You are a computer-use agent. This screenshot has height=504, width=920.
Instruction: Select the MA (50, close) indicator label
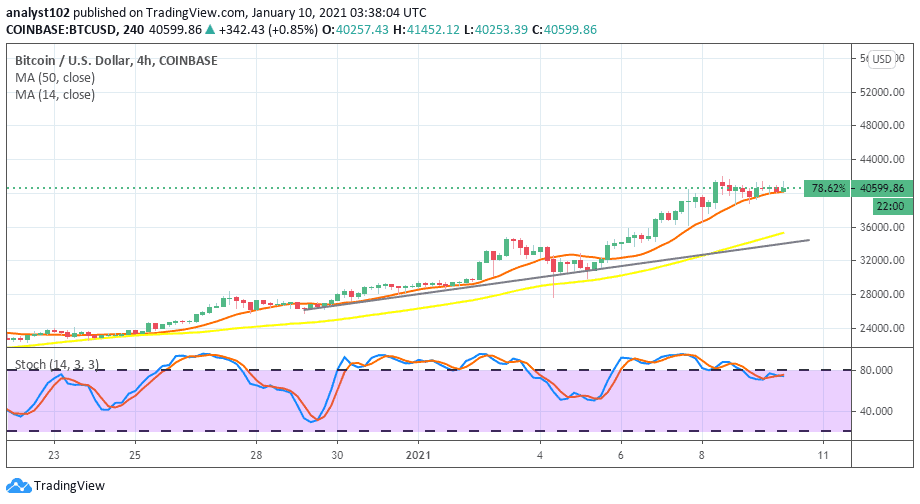pyautogui.click(x=55, y=77)
